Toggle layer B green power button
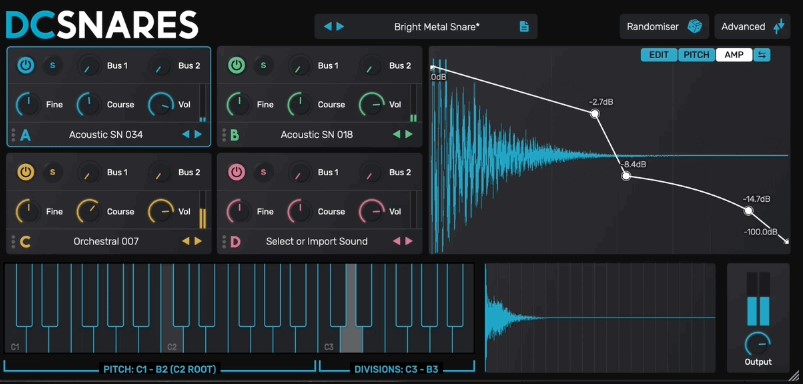The height and width of the screenshot is (384, 803). pos(237,66)
